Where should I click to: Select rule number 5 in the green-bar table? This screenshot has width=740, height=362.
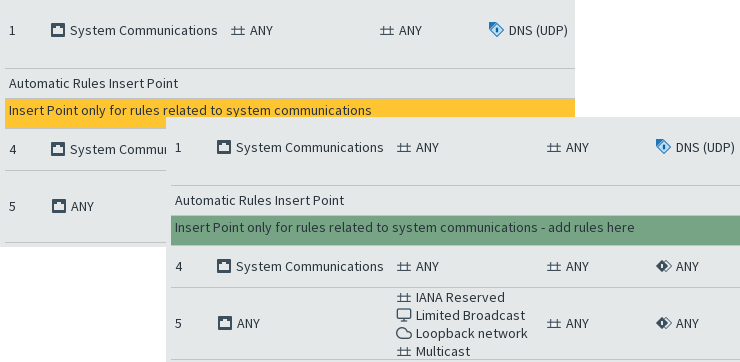(178, 324)
